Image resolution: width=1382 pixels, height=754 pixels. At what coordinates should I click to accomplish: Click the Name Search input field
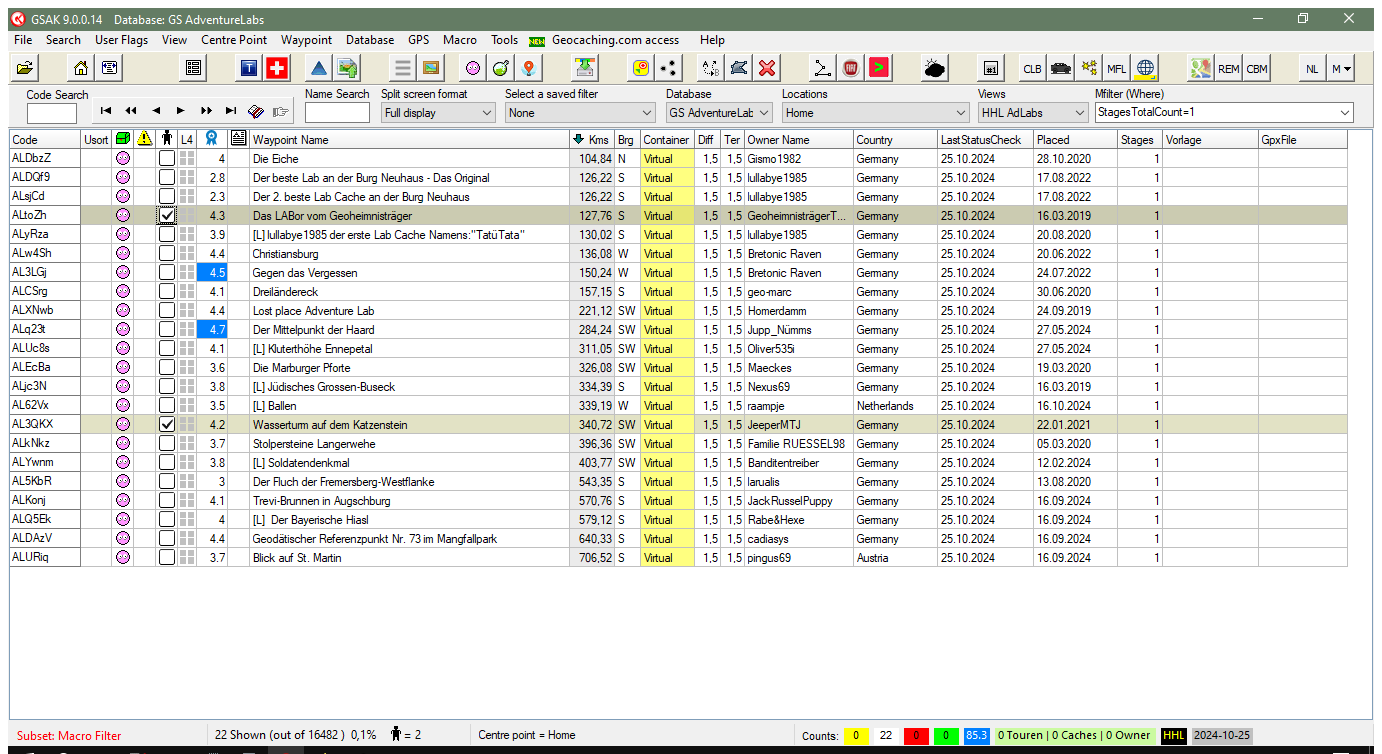[x=337, y=113]
